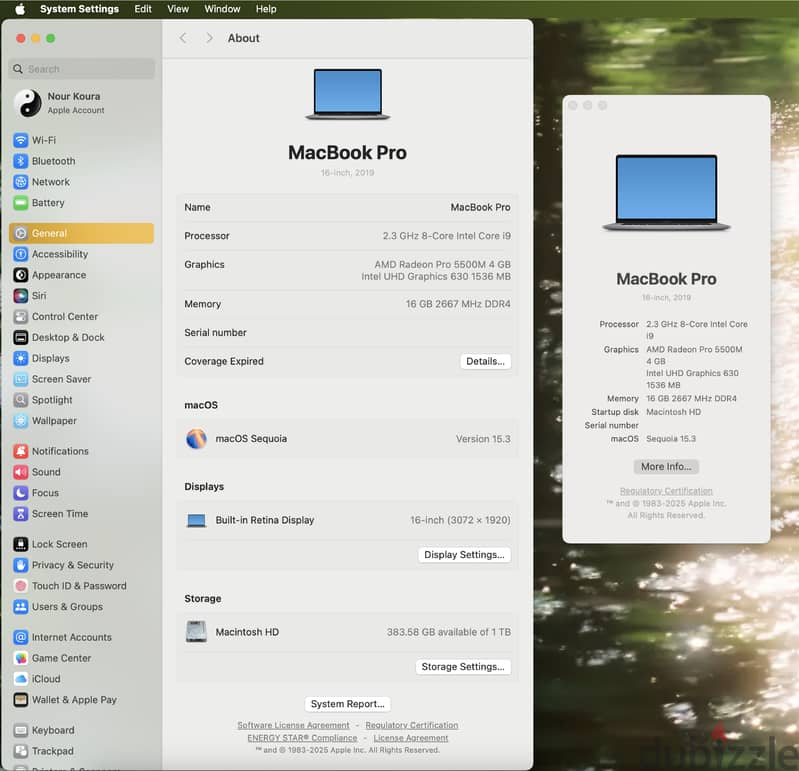Screen dimensions: 799x771
Task: Click the large MacBook Pro image in About pane
Action: point(348,94)
